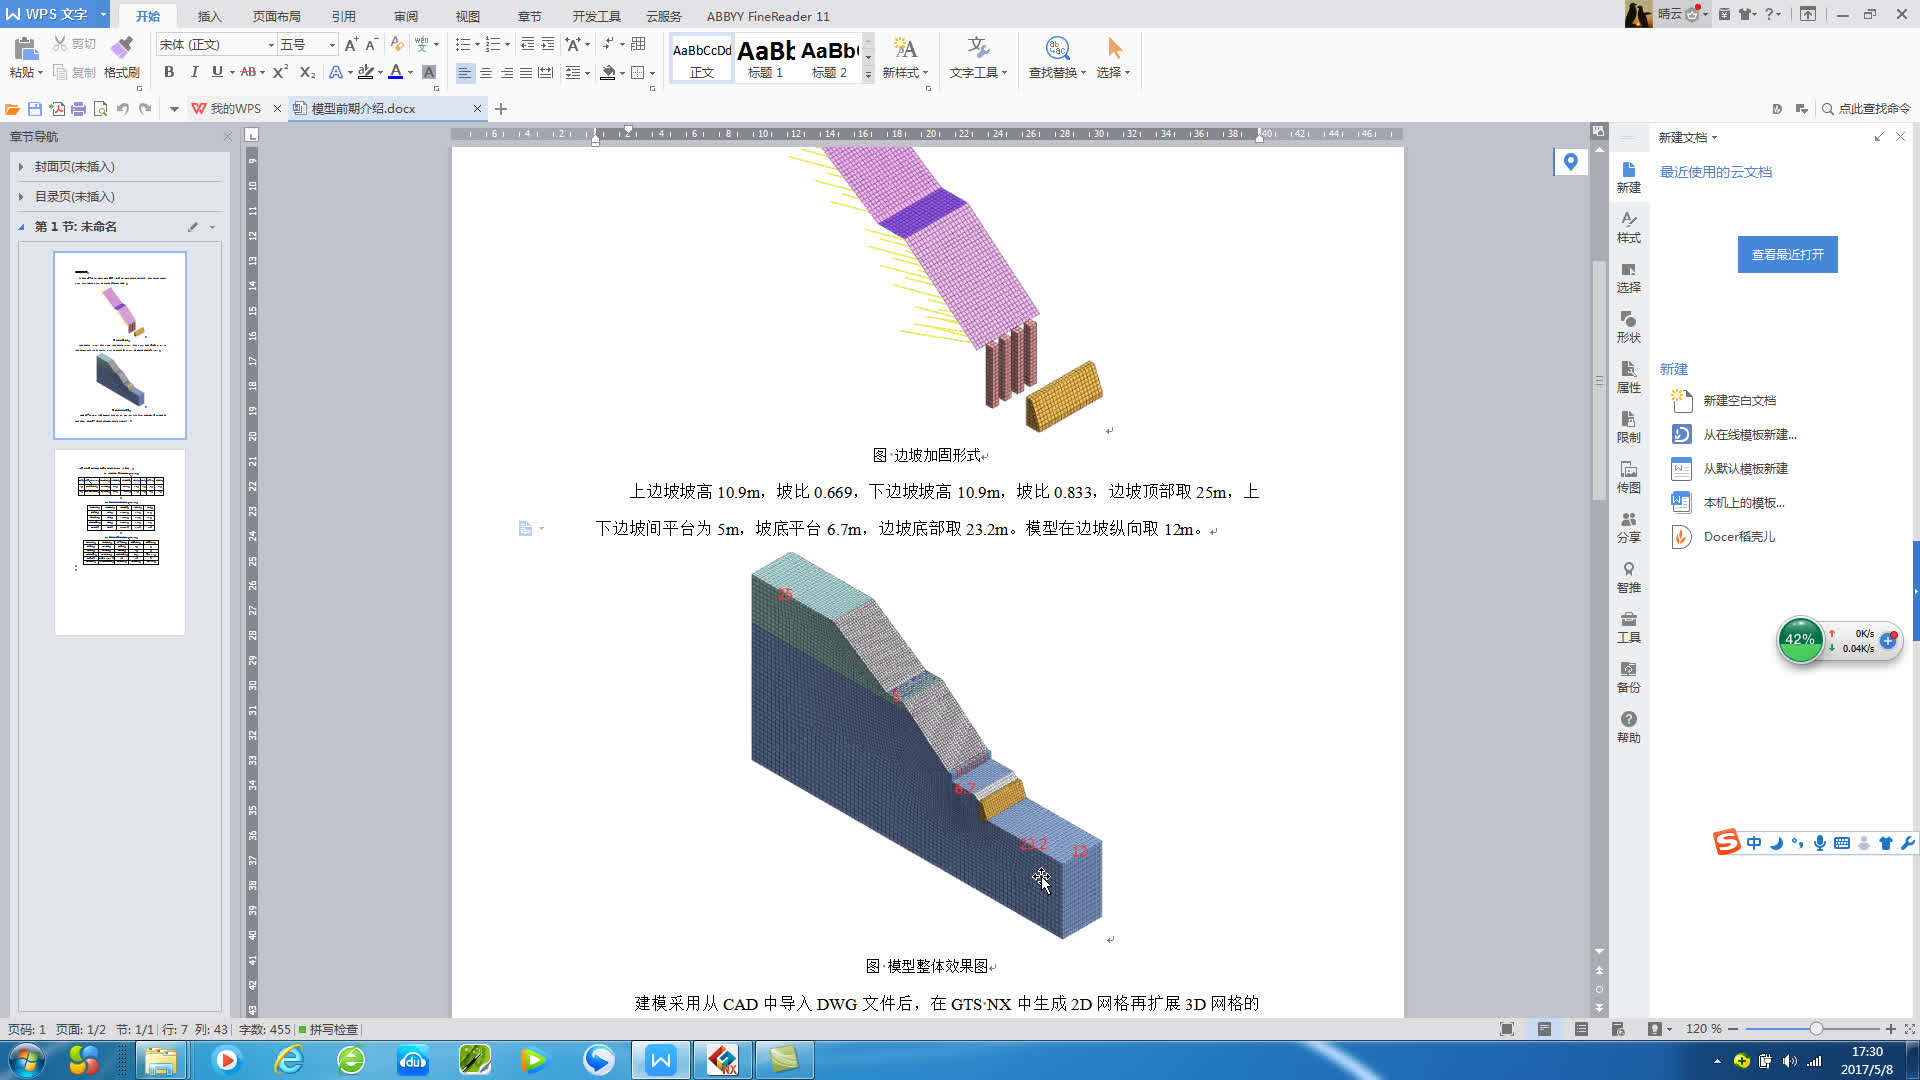Expand the style gallery list arrow
Screen dimensions: 1920x1080
pos(868,75)
